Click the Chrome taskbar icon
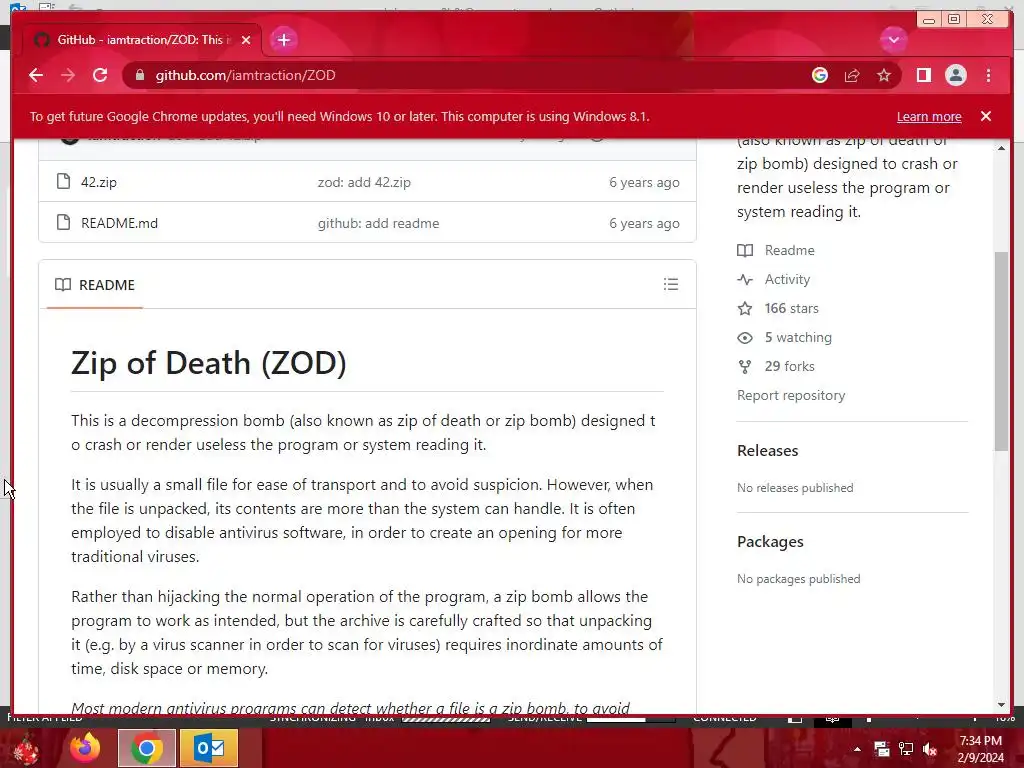Screen dimensions: 1024x768 [147, 748]
